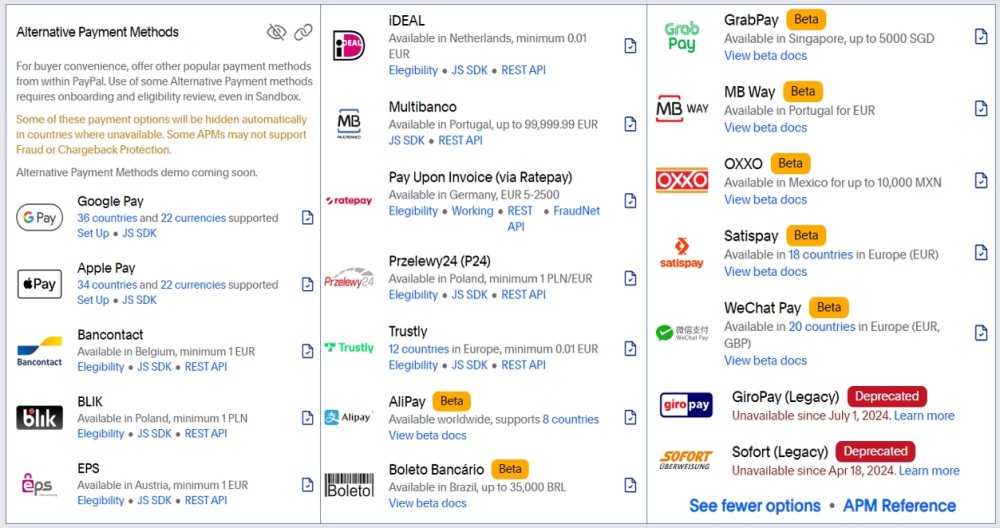Click the iDEAL document icon
The image size is (1000, 528).
[630, 46]
